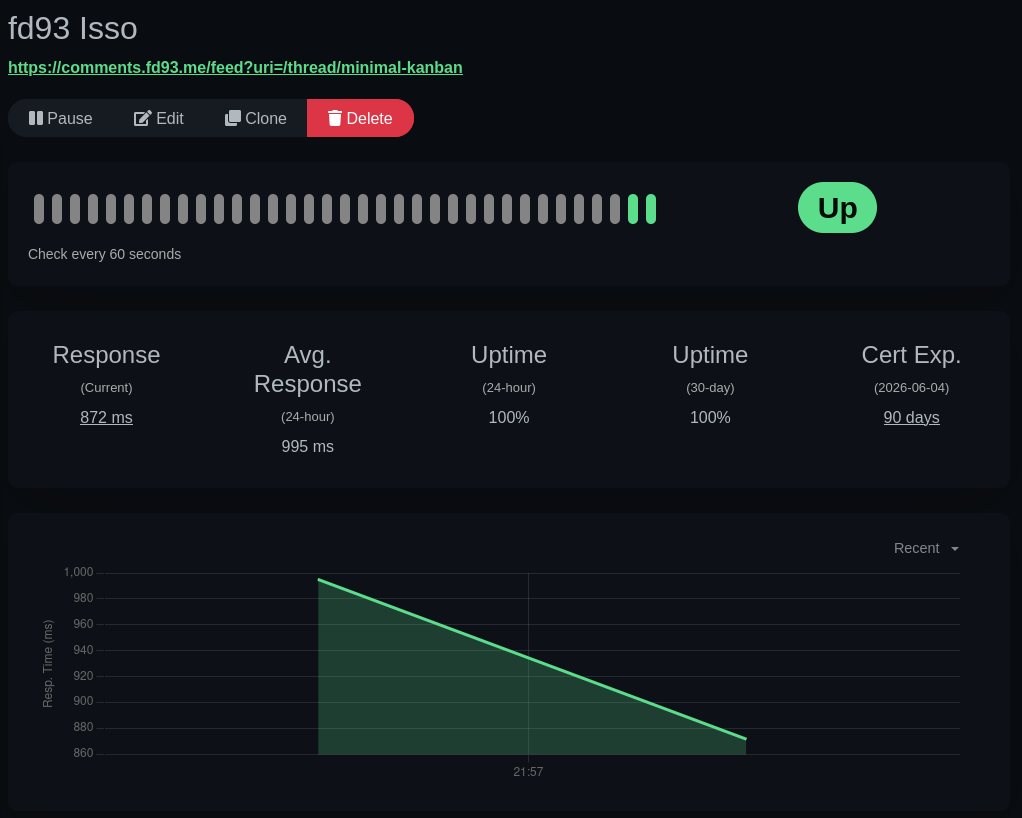Click the newest green heartbeat bar

pyautogui.click(x=649, y=208)
